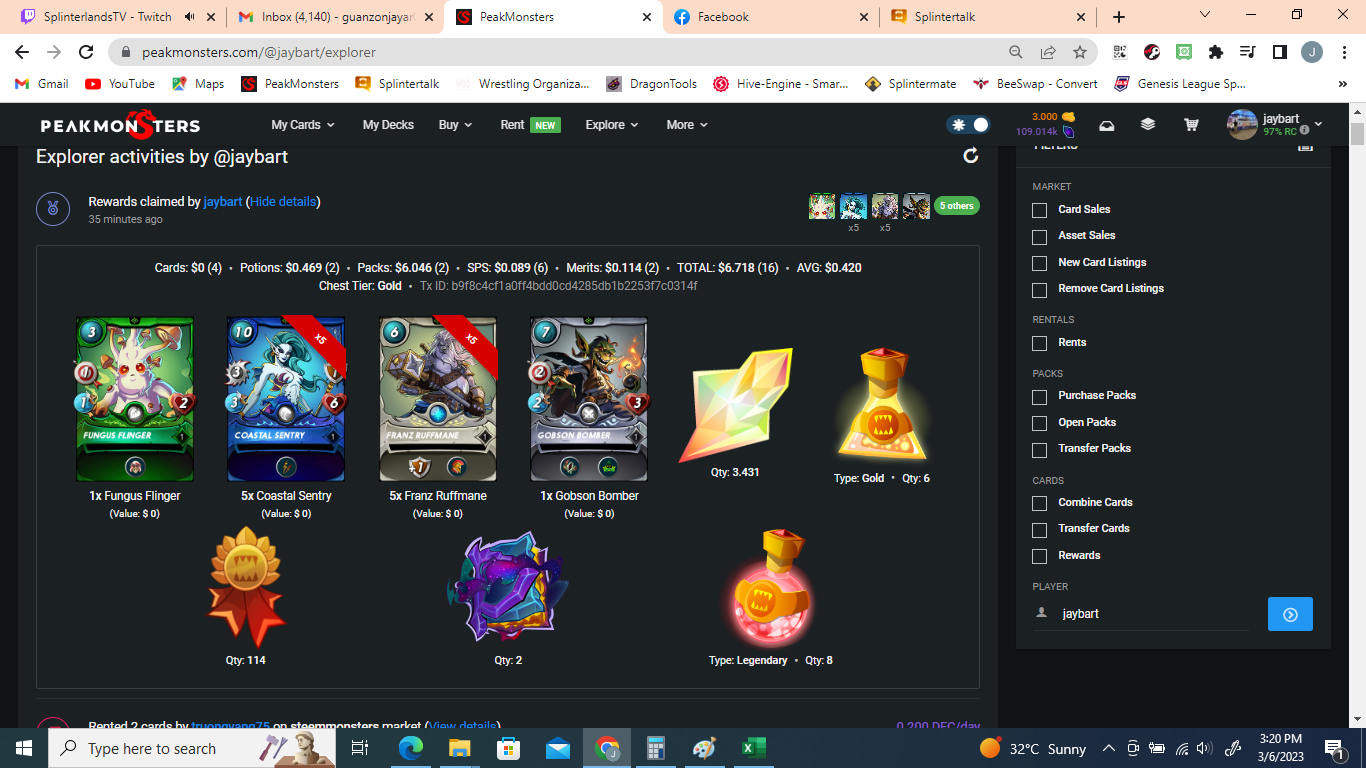Click the merits medal reward image
Screen dimensions: 1366x768
coord(246,587)
